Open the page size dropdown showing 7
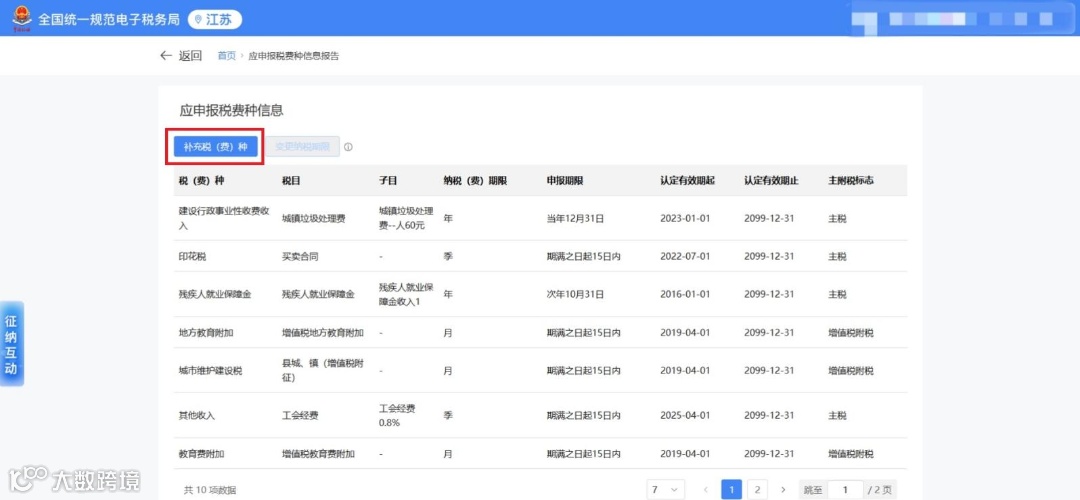Image resolution: width=1080 pixels, height=500 pixels. (x=665, y=490)
